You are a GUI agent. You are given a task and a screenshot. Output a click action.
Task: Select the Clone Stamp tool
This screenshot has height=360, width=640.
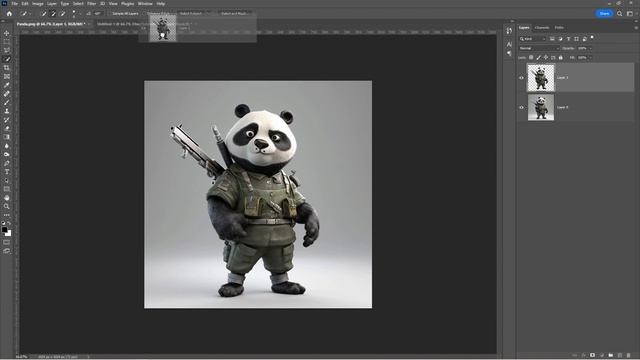(7, 111)
